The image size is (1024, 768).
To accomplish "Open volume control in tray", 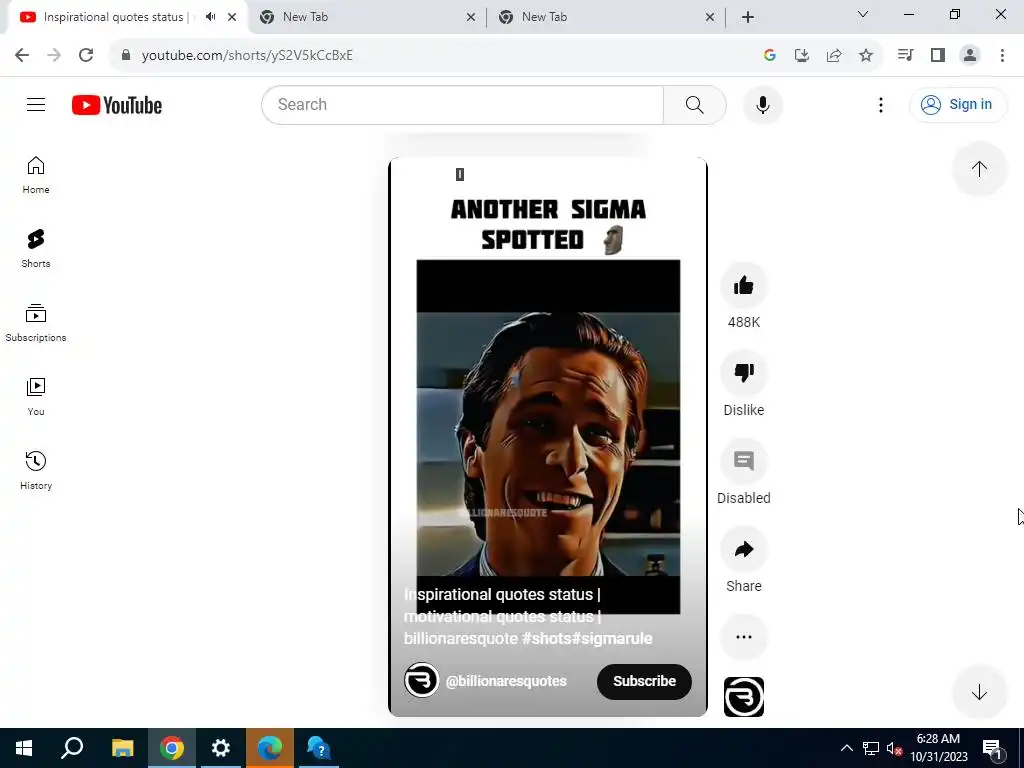I will click(x=894, y=748).
